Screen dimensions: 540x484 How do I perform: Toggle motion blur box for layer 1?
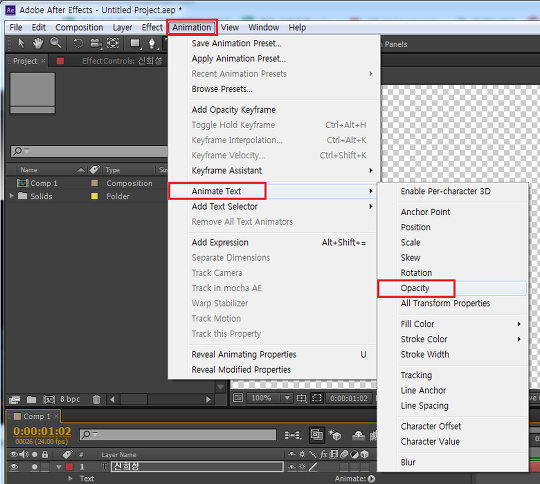tap(344, 467)
